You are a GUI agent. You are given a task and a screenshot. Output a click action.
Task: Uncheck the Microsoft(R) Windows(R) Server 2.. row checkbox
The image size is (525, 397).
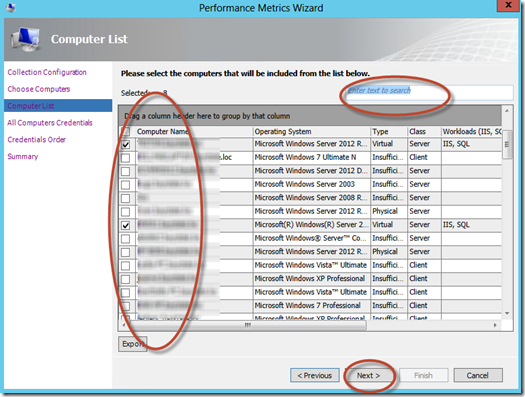[126, 225]
